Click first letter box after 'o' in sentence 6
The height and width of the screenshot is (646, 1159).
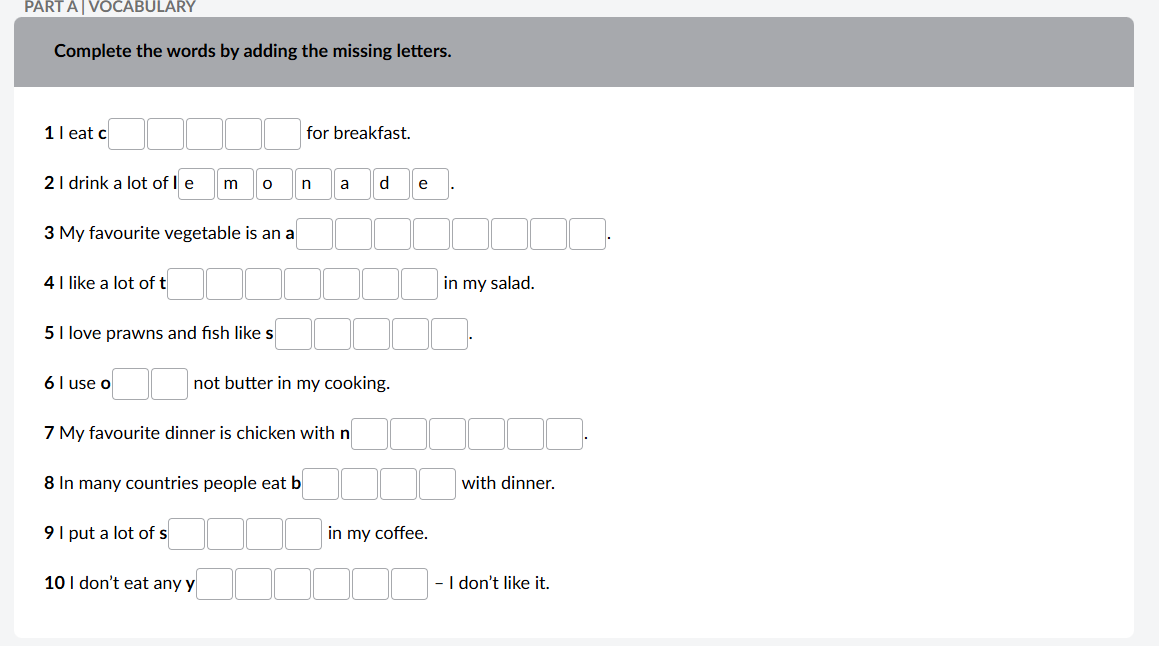[x=131, y=383]
